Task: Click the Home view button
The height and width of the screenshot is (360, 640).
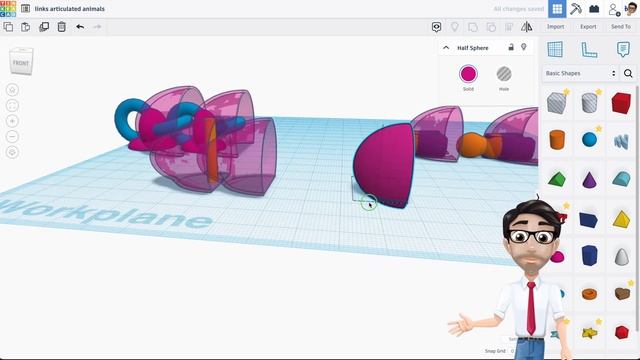Action: tap(13, 90)
